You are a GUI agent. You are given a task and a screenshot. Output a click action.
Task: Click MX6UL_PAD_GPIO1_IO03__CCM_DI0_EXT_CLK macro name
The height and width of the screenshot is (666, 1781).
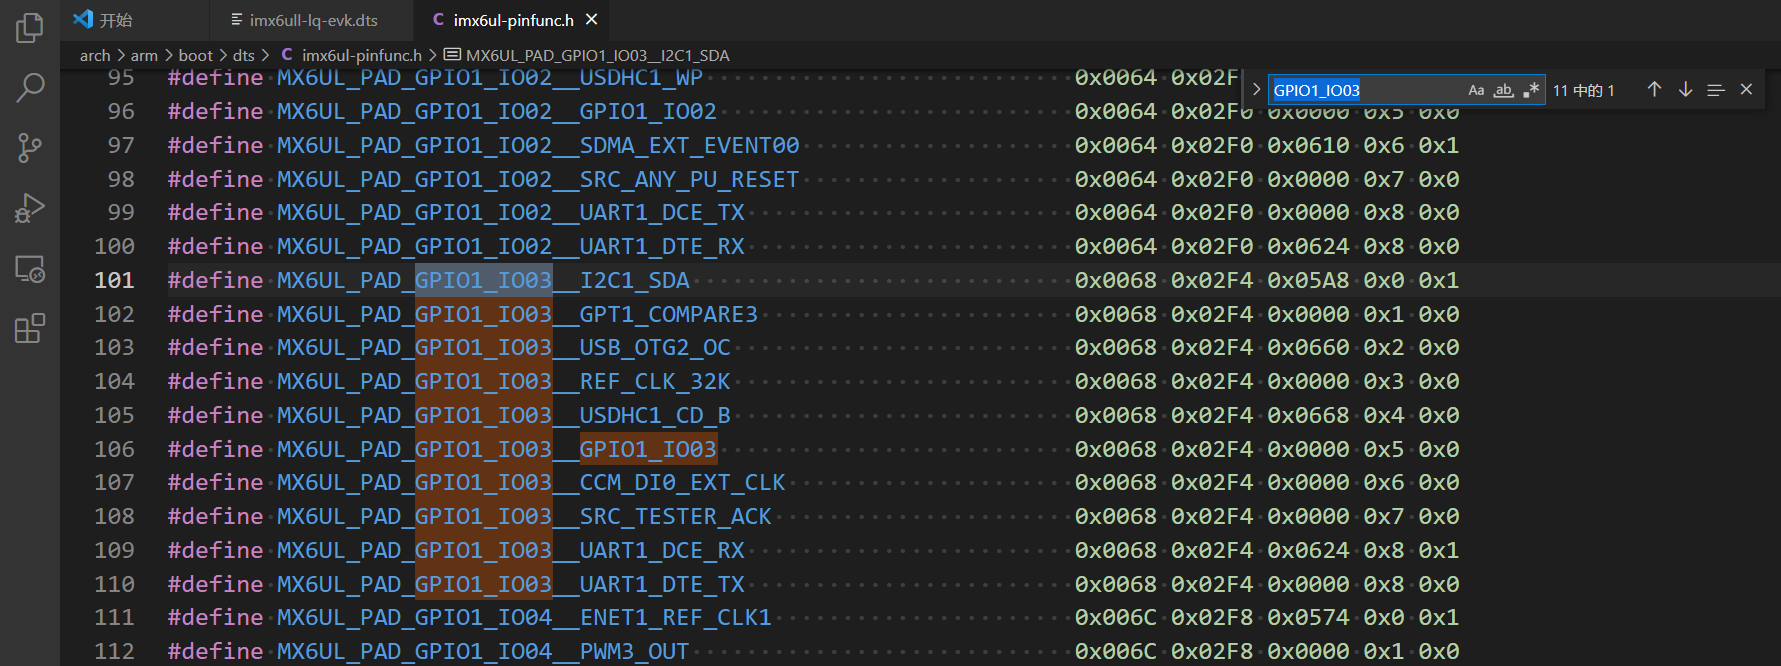[x=531, y=482]
